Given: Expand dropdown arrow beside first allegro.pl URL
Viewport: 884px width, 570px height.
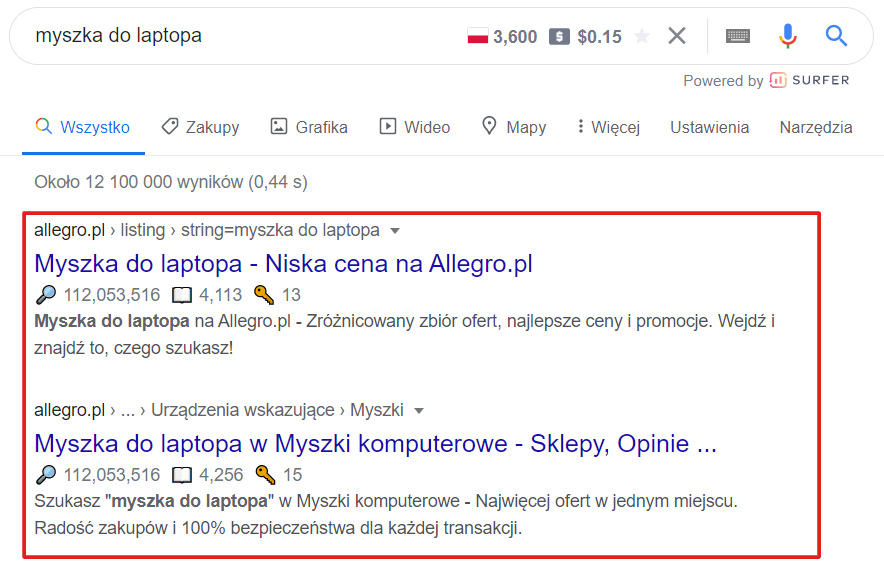Looking at the screenshot, I should (395, 231).
